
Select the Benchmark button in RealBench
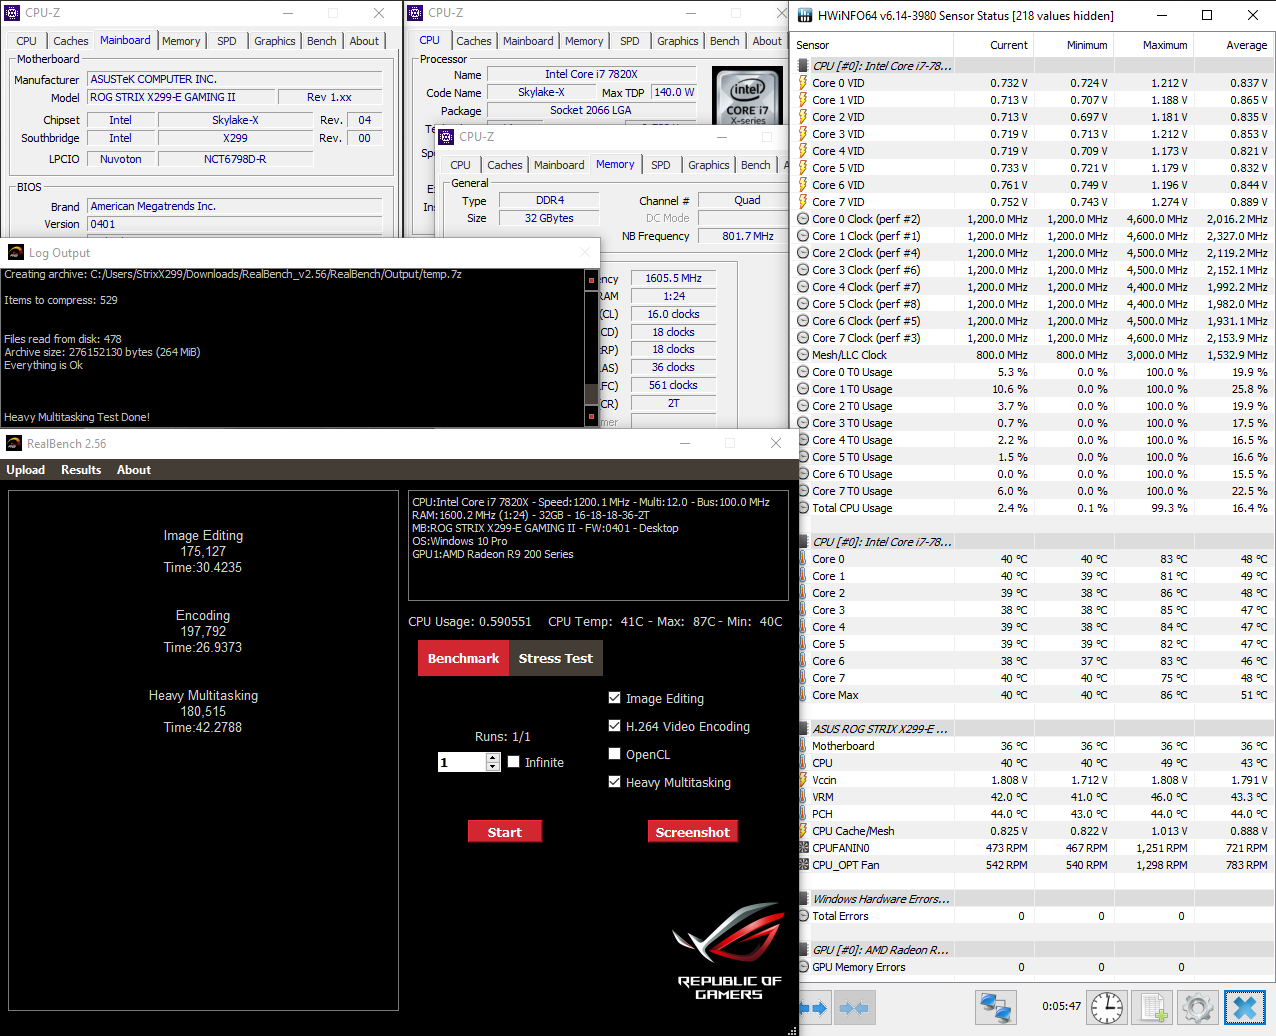click(x=463, y=658)
